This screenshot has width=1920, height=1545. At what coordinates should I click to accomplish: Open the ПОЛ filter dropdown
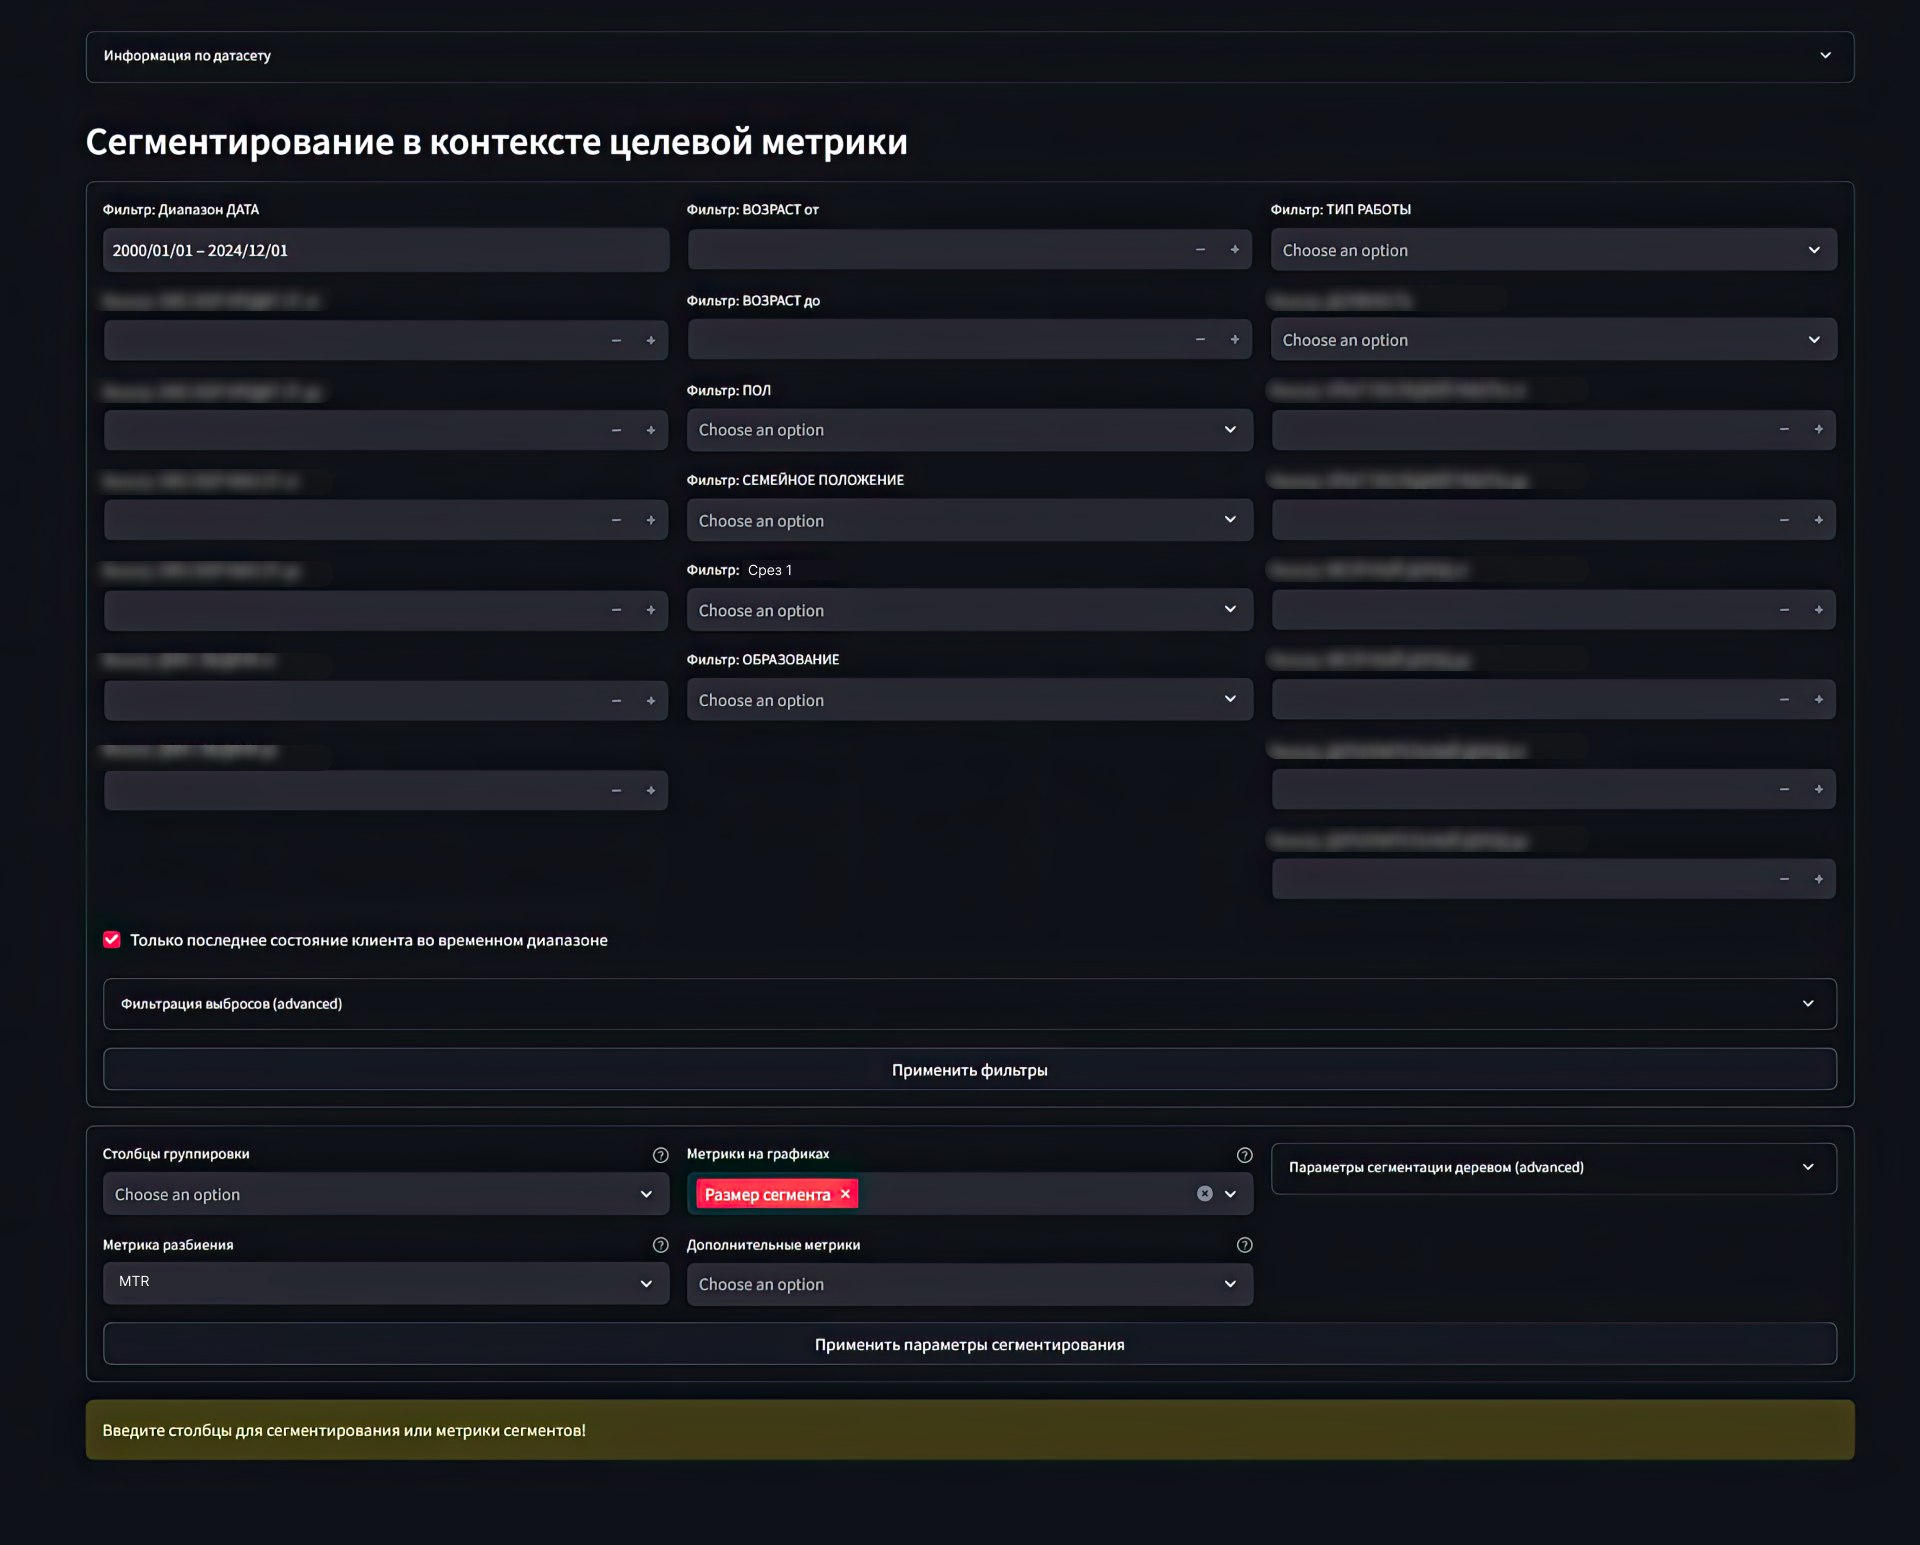[968, 430]
